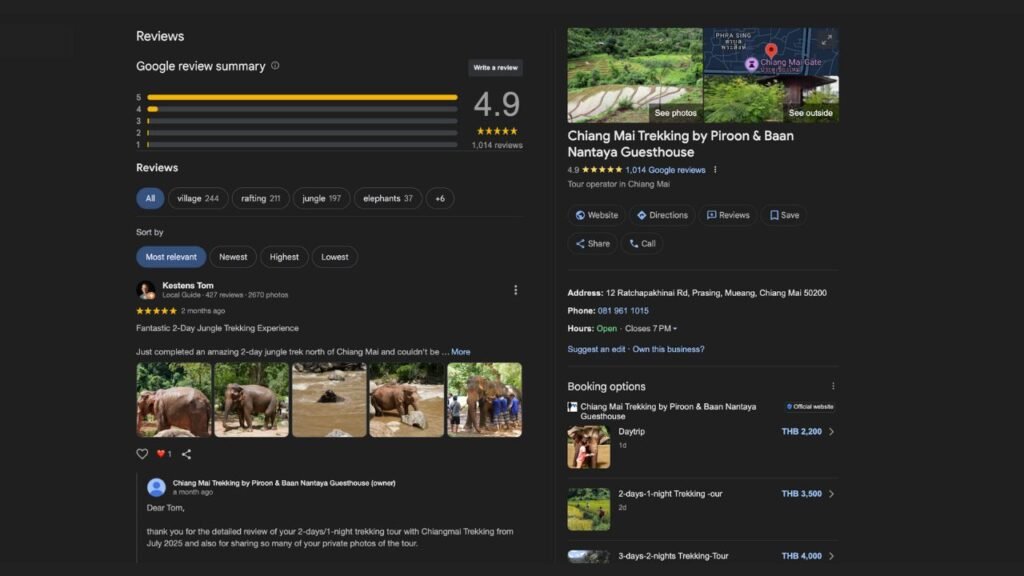Viewport: 1024px width, 576px height.
Task: Open the See photos thumbnail
Action: pyautogui.click(x=635, y=75)
